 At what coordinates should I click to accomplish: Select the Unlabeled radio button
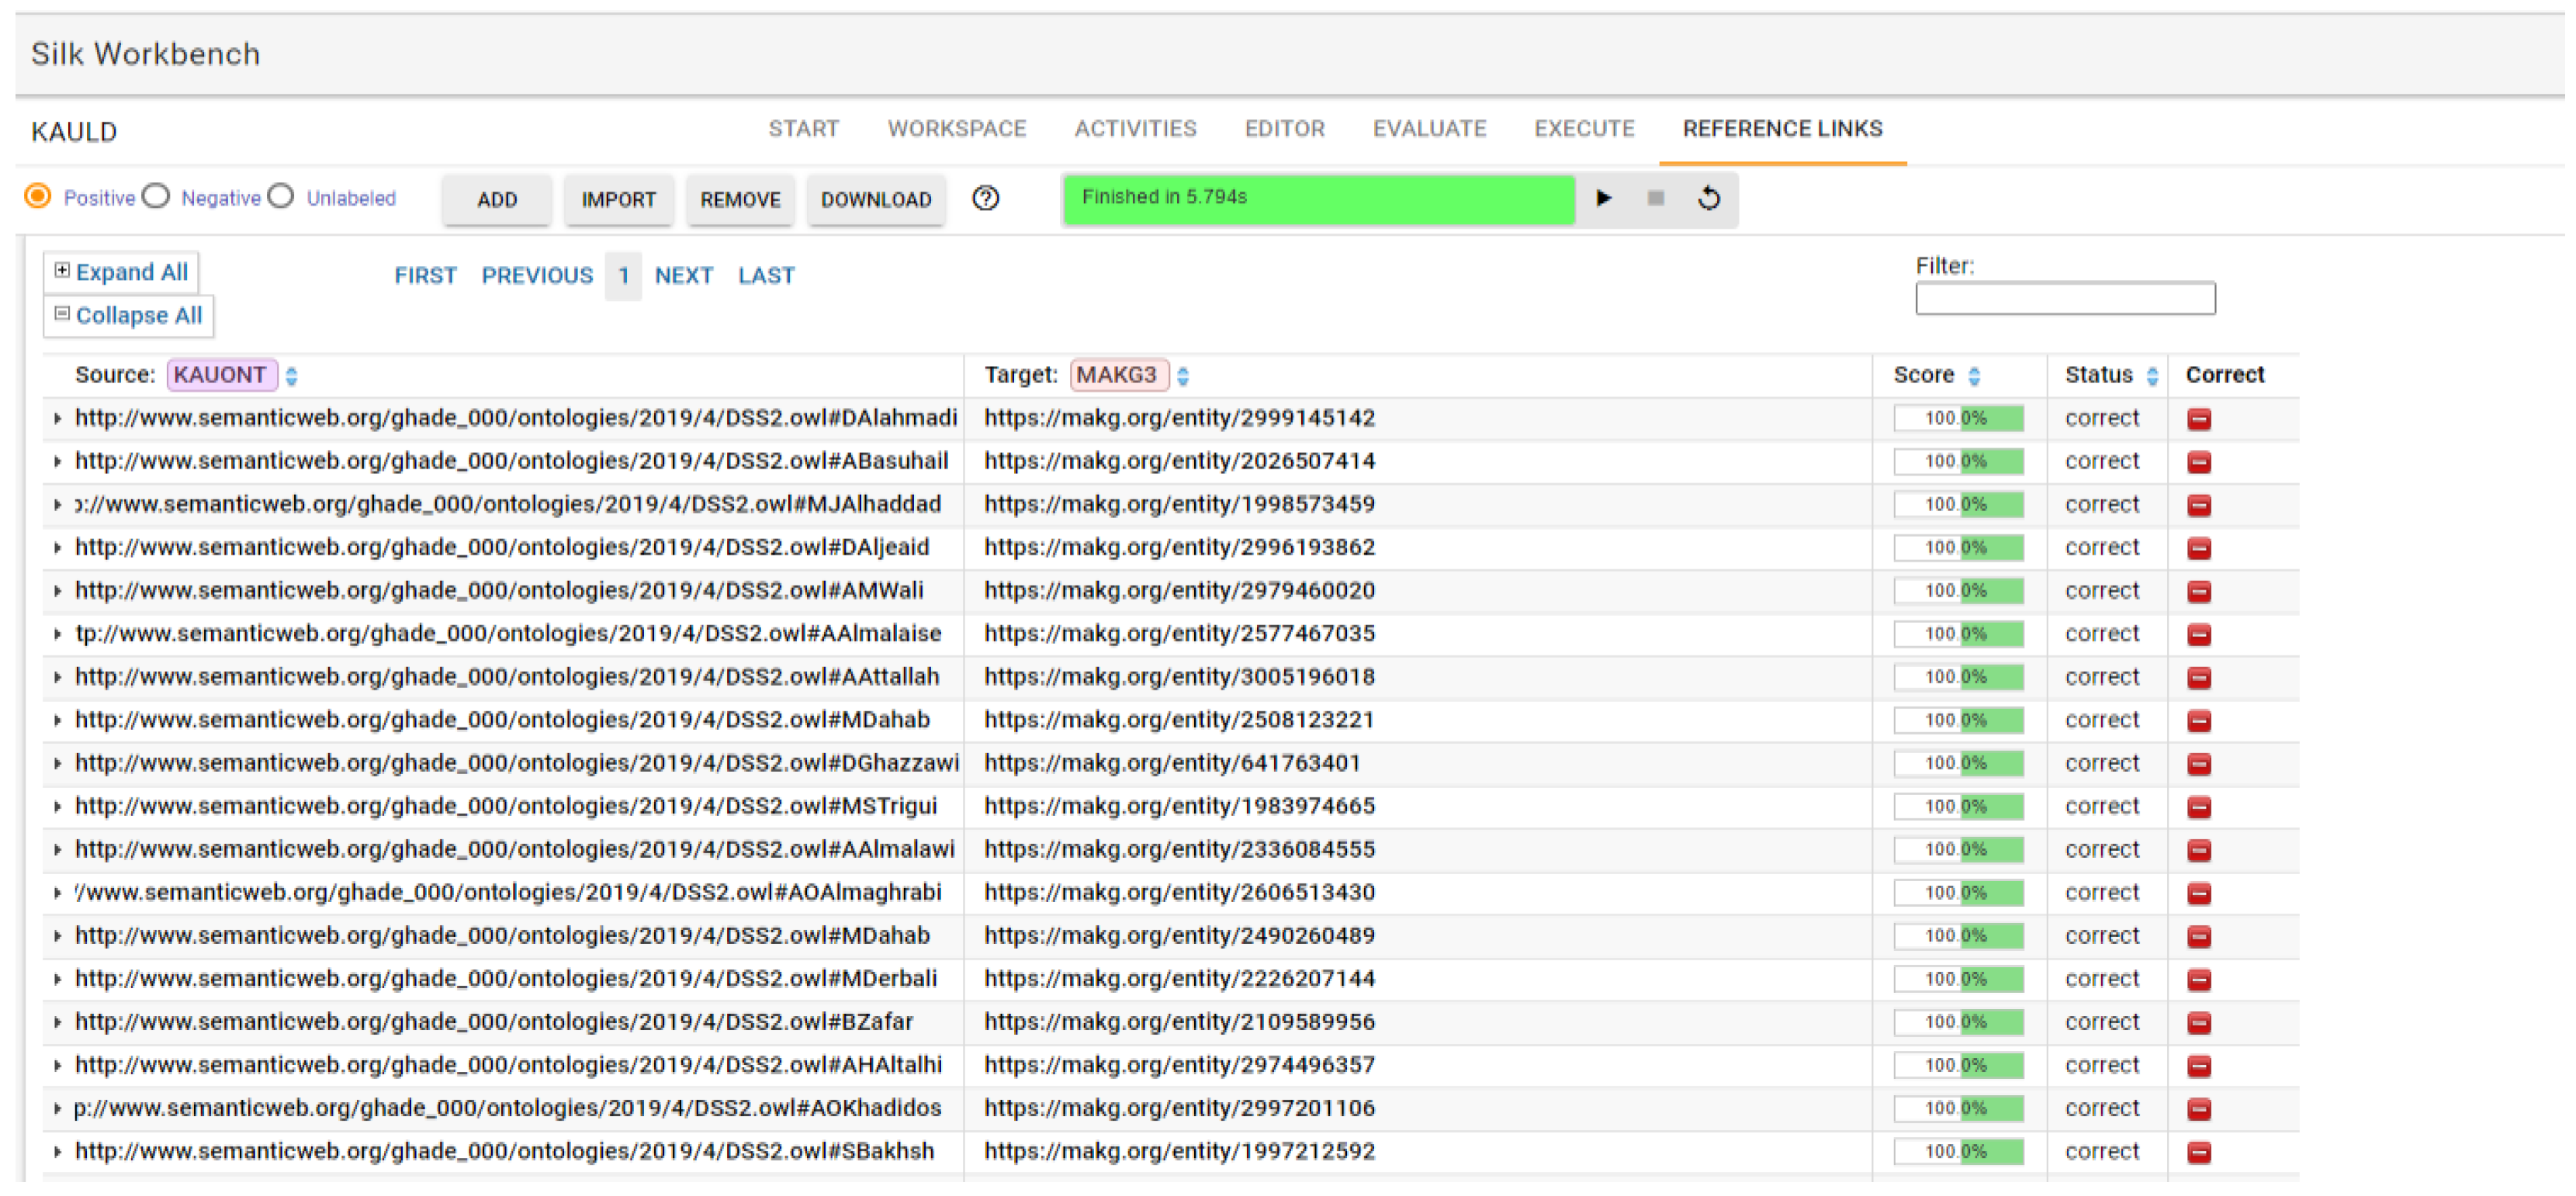(281, 196)
